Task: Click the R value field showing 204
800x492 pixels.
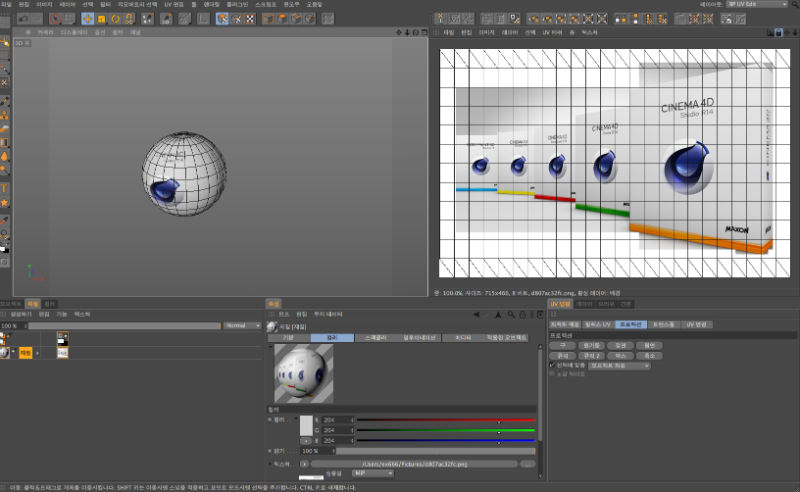Action: tap(337, 420)
